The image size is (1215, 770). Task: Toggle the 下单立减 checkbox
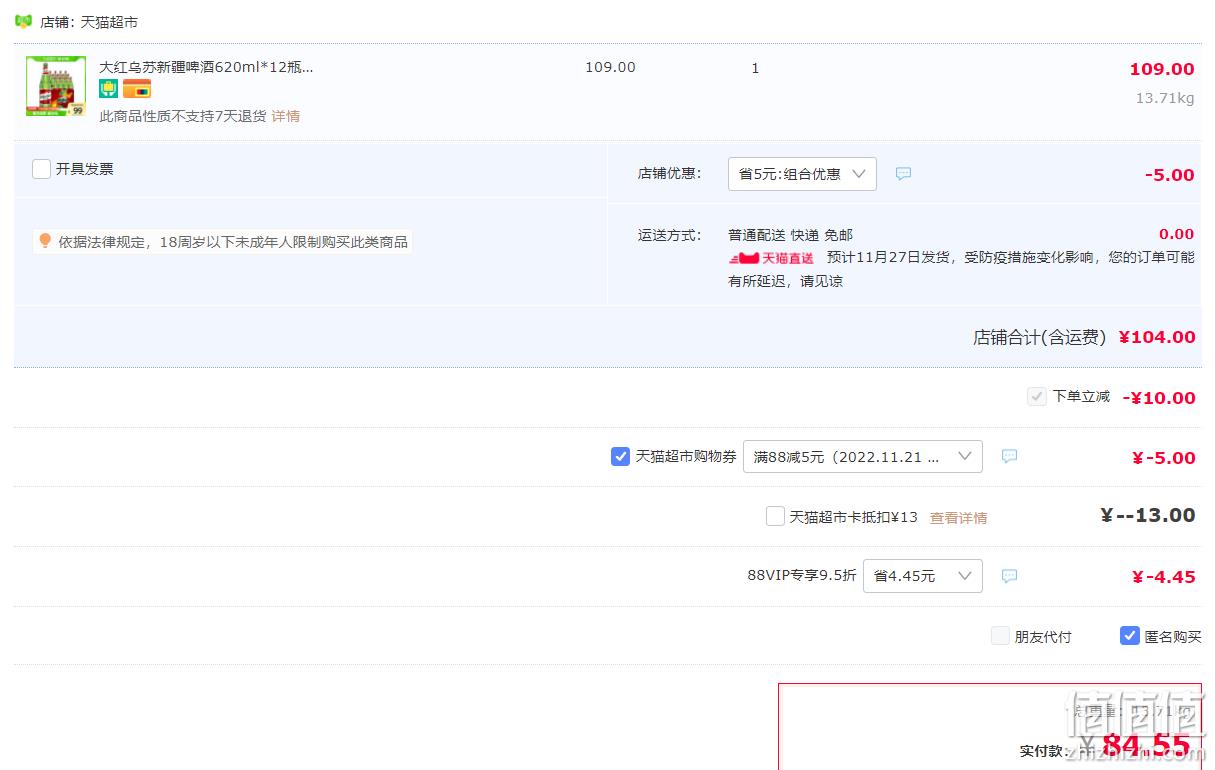(x=1037, y=397)
